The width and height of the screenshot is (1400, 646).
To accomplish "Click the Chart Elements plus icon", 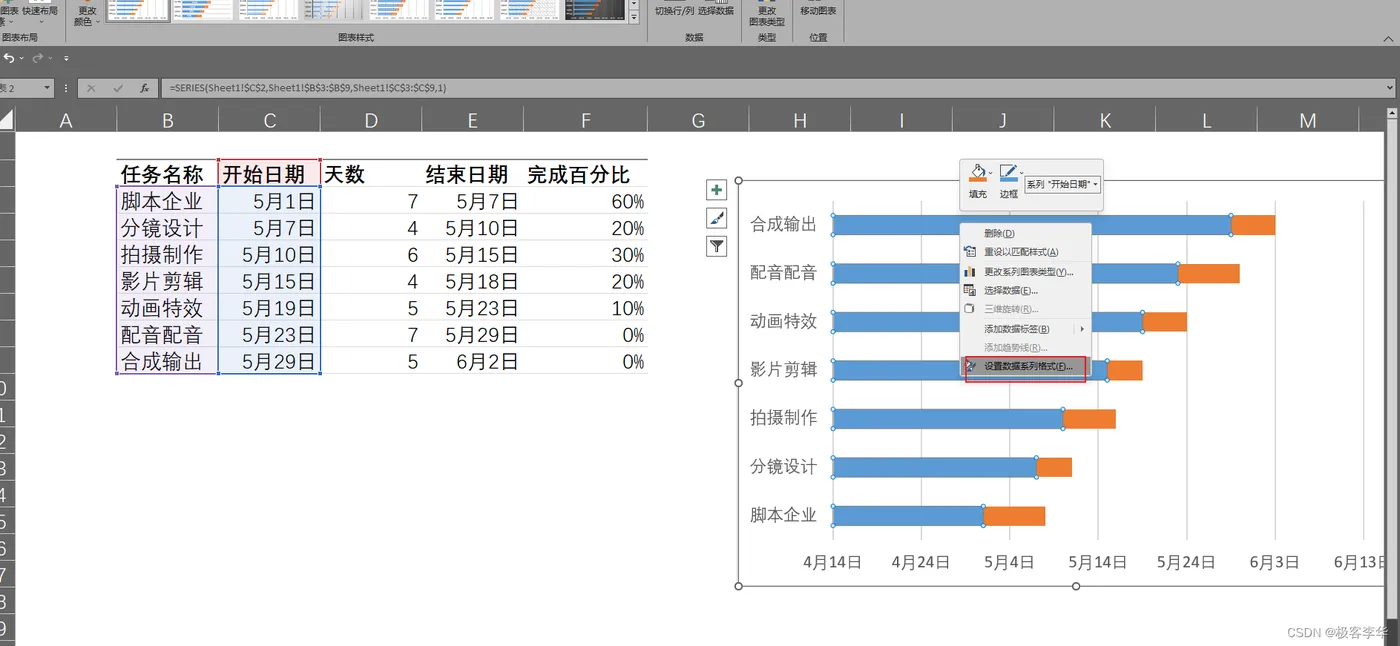I will tap(717, 190).
